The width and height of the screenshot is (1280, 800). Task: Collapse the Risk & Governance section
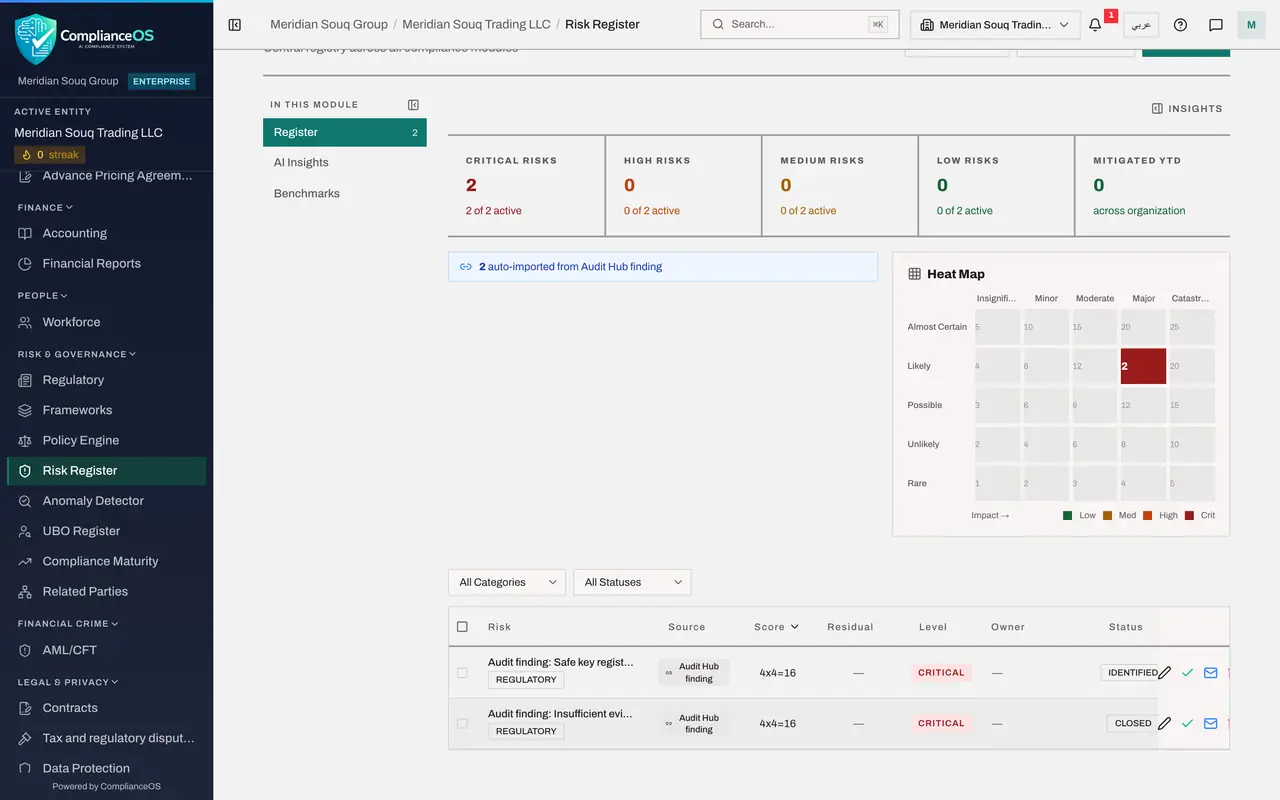[77, 354]
